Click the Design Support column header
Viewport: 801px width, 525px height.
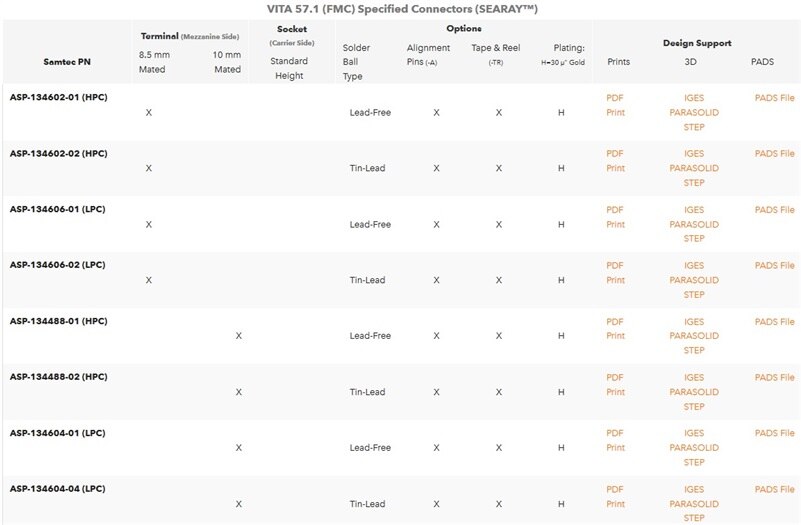(696, 44)
